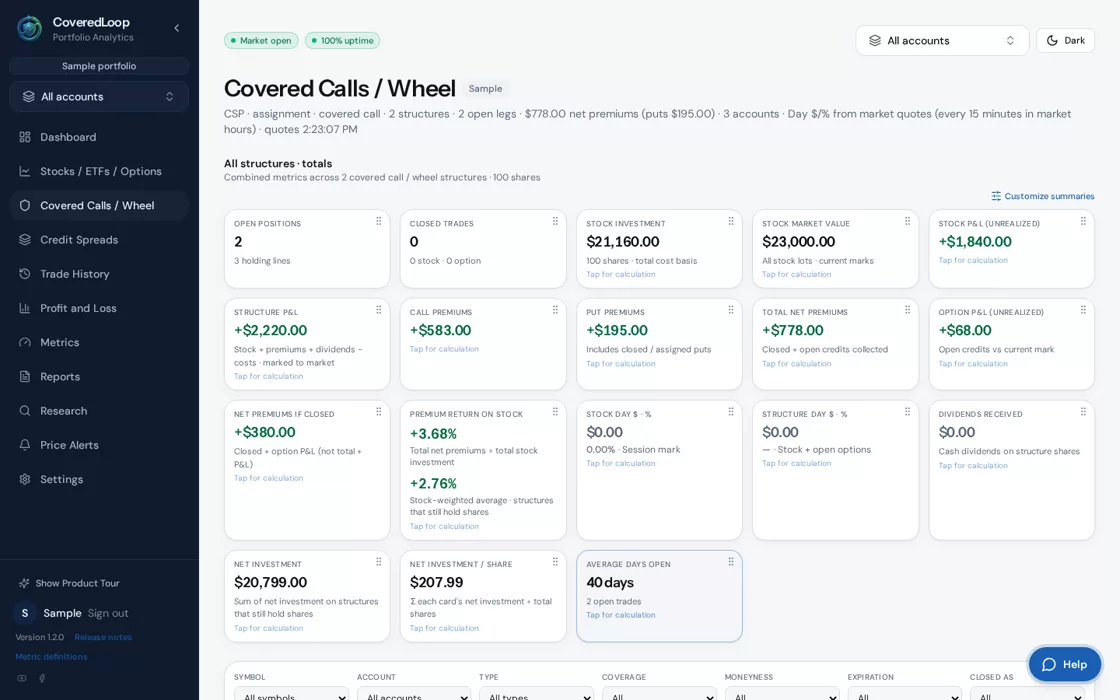Image resolution: width=1120 pixels, height=700 pixels.
Task: Click the Price Alerts bell icon
Action: (25, 445)
